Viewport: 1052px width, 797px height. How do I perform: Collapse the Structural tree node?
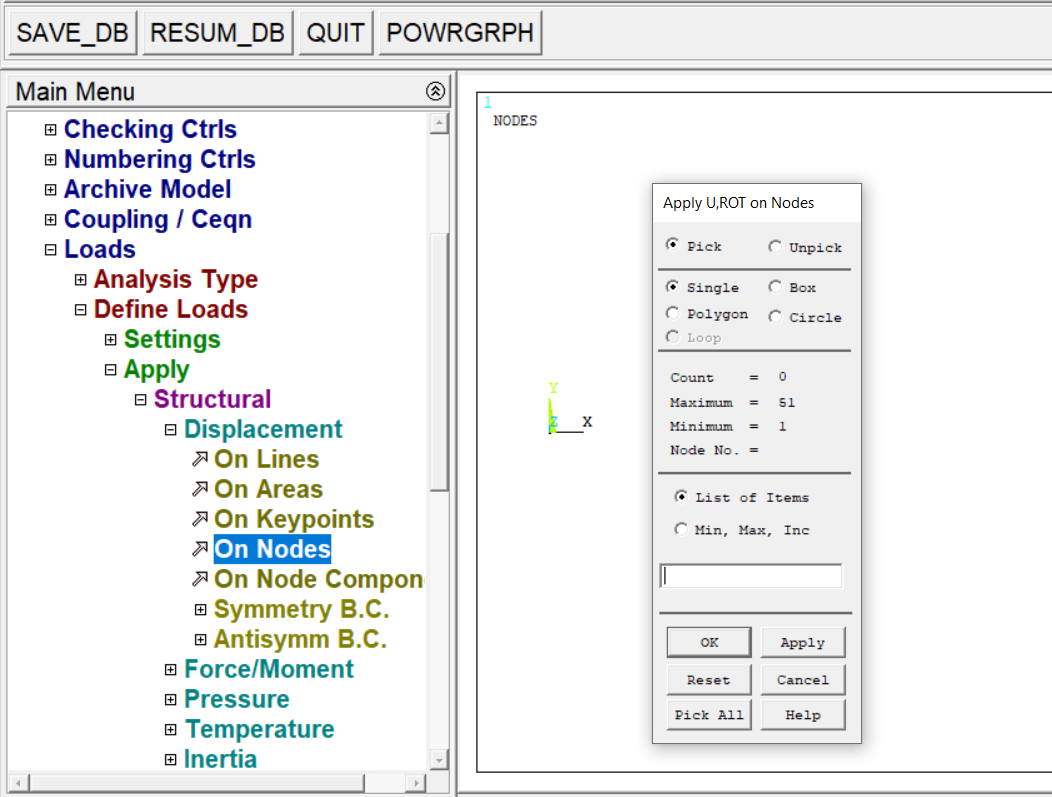point(140,400)
